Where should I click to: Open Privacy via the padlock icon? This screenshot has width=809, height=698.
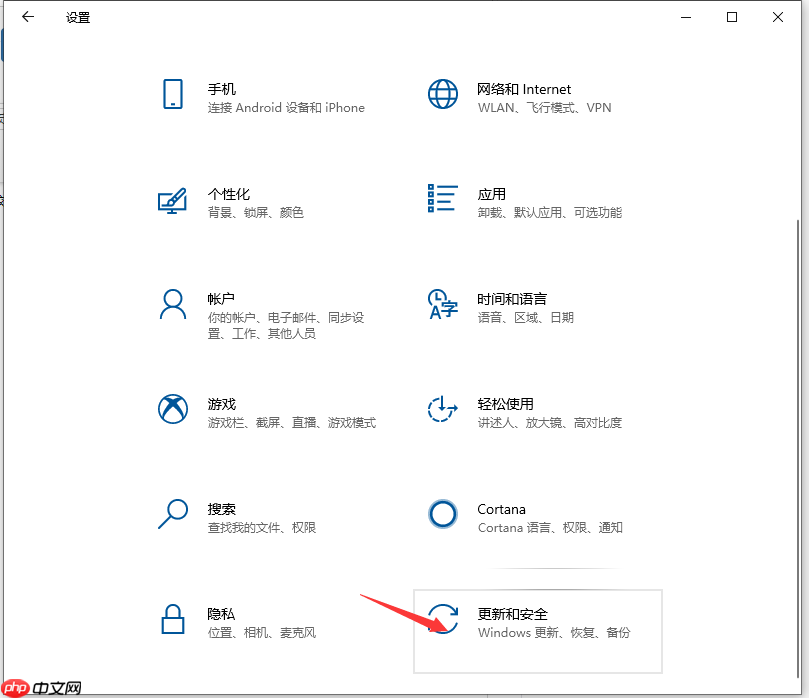[x=172, y=620]
